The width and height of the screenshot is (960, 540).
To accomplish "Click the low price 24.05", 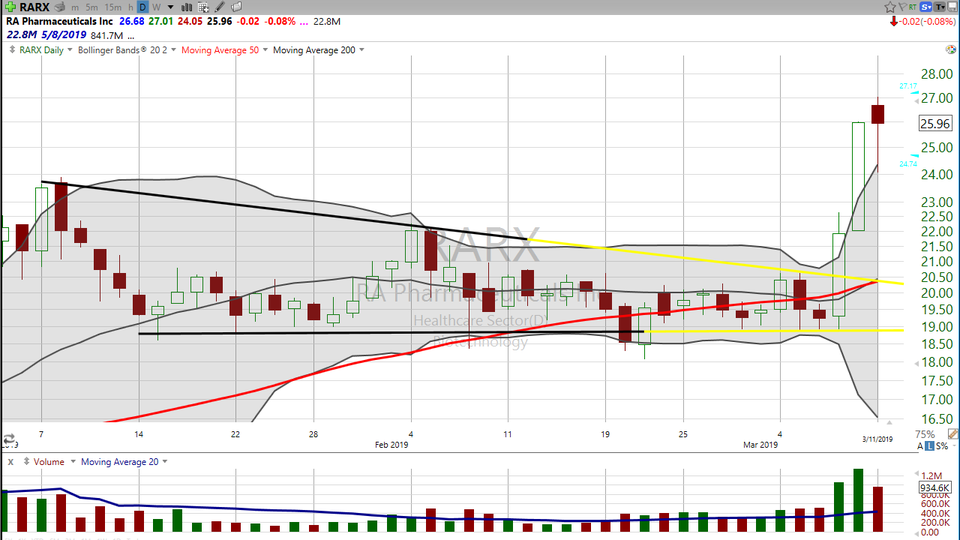I will [190, 21].
